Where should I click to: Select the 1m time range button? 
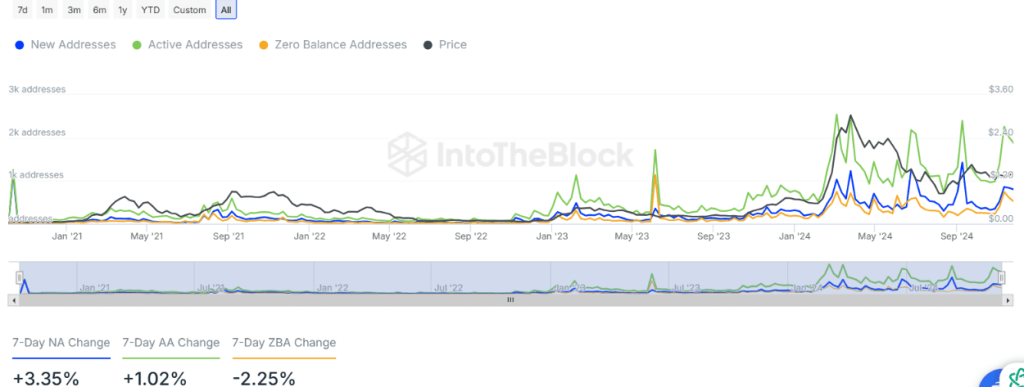point(47,10)
